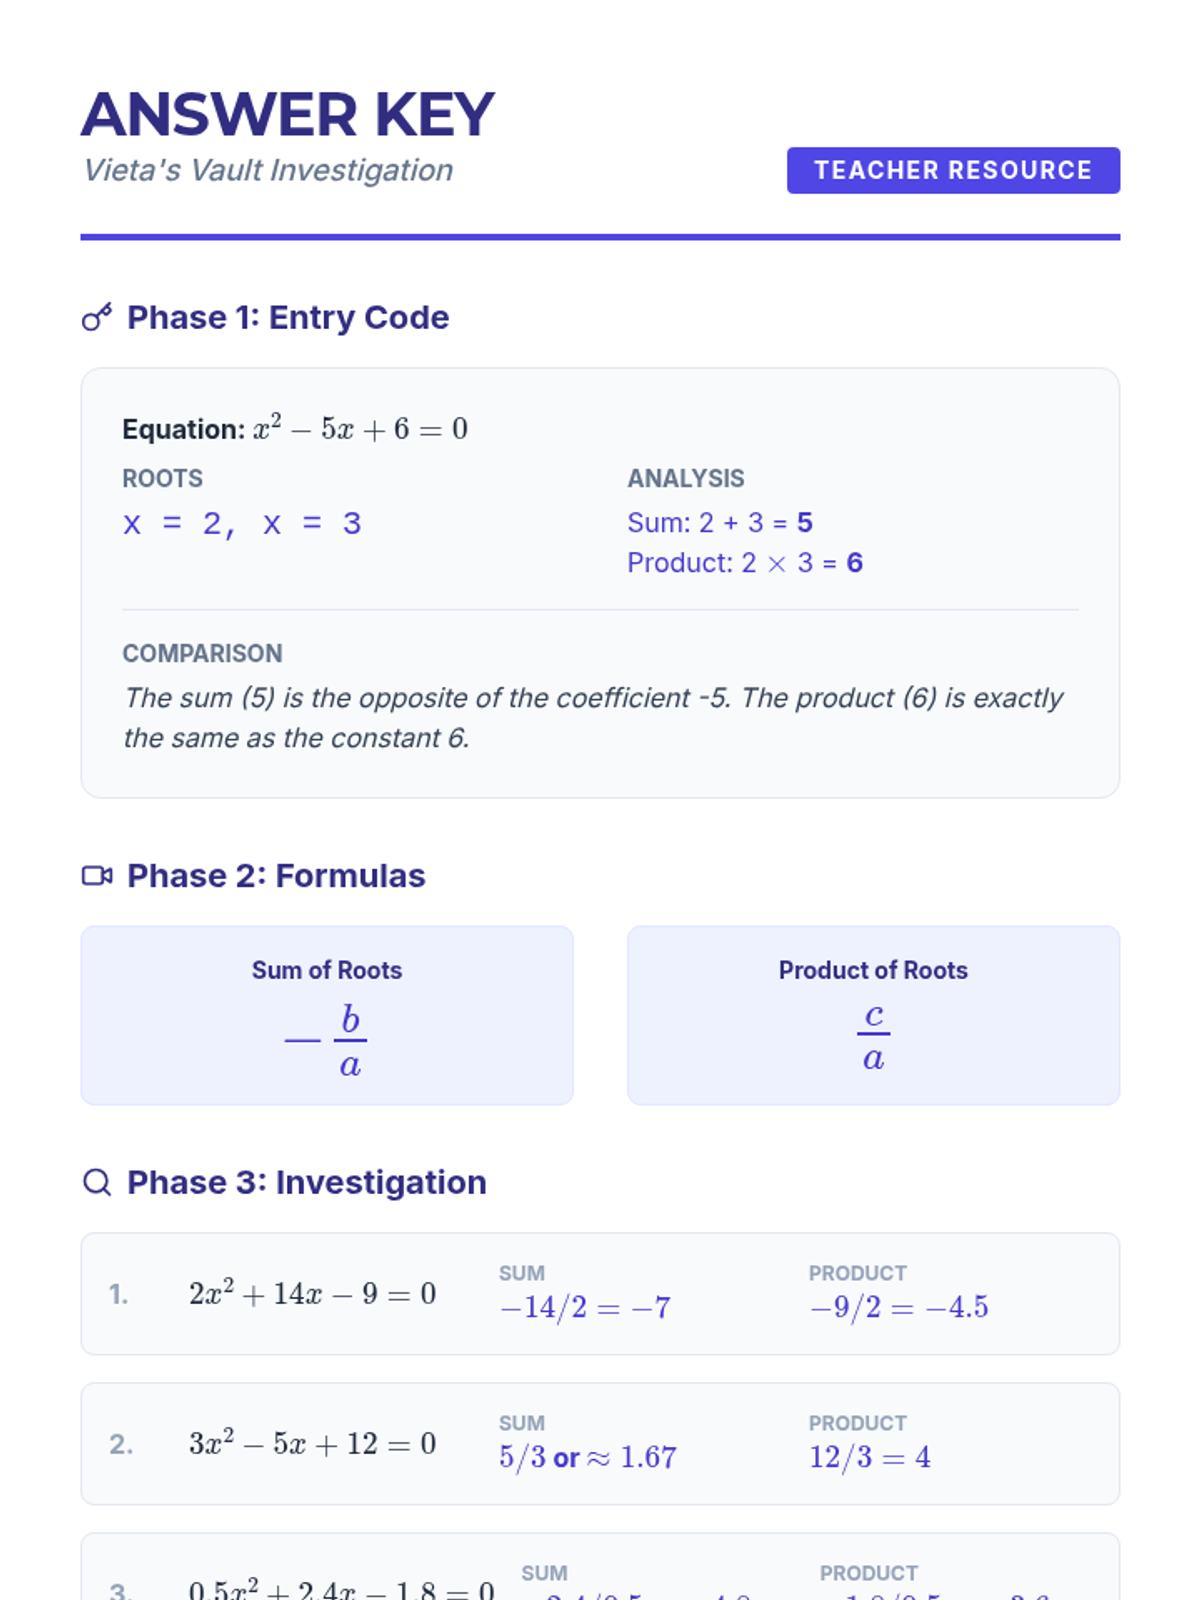1200x1600 pixels.
Task: Click the roots answer x = 2, x = 3
Action: (x=242, y=524)
